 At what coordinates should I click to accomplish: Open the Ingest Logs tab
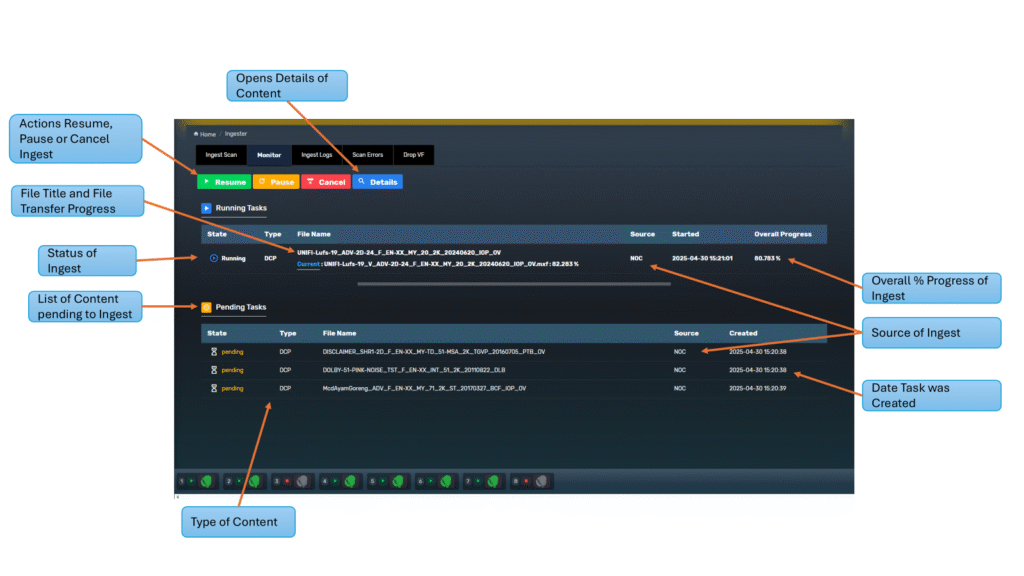click(x=317, y=155)
